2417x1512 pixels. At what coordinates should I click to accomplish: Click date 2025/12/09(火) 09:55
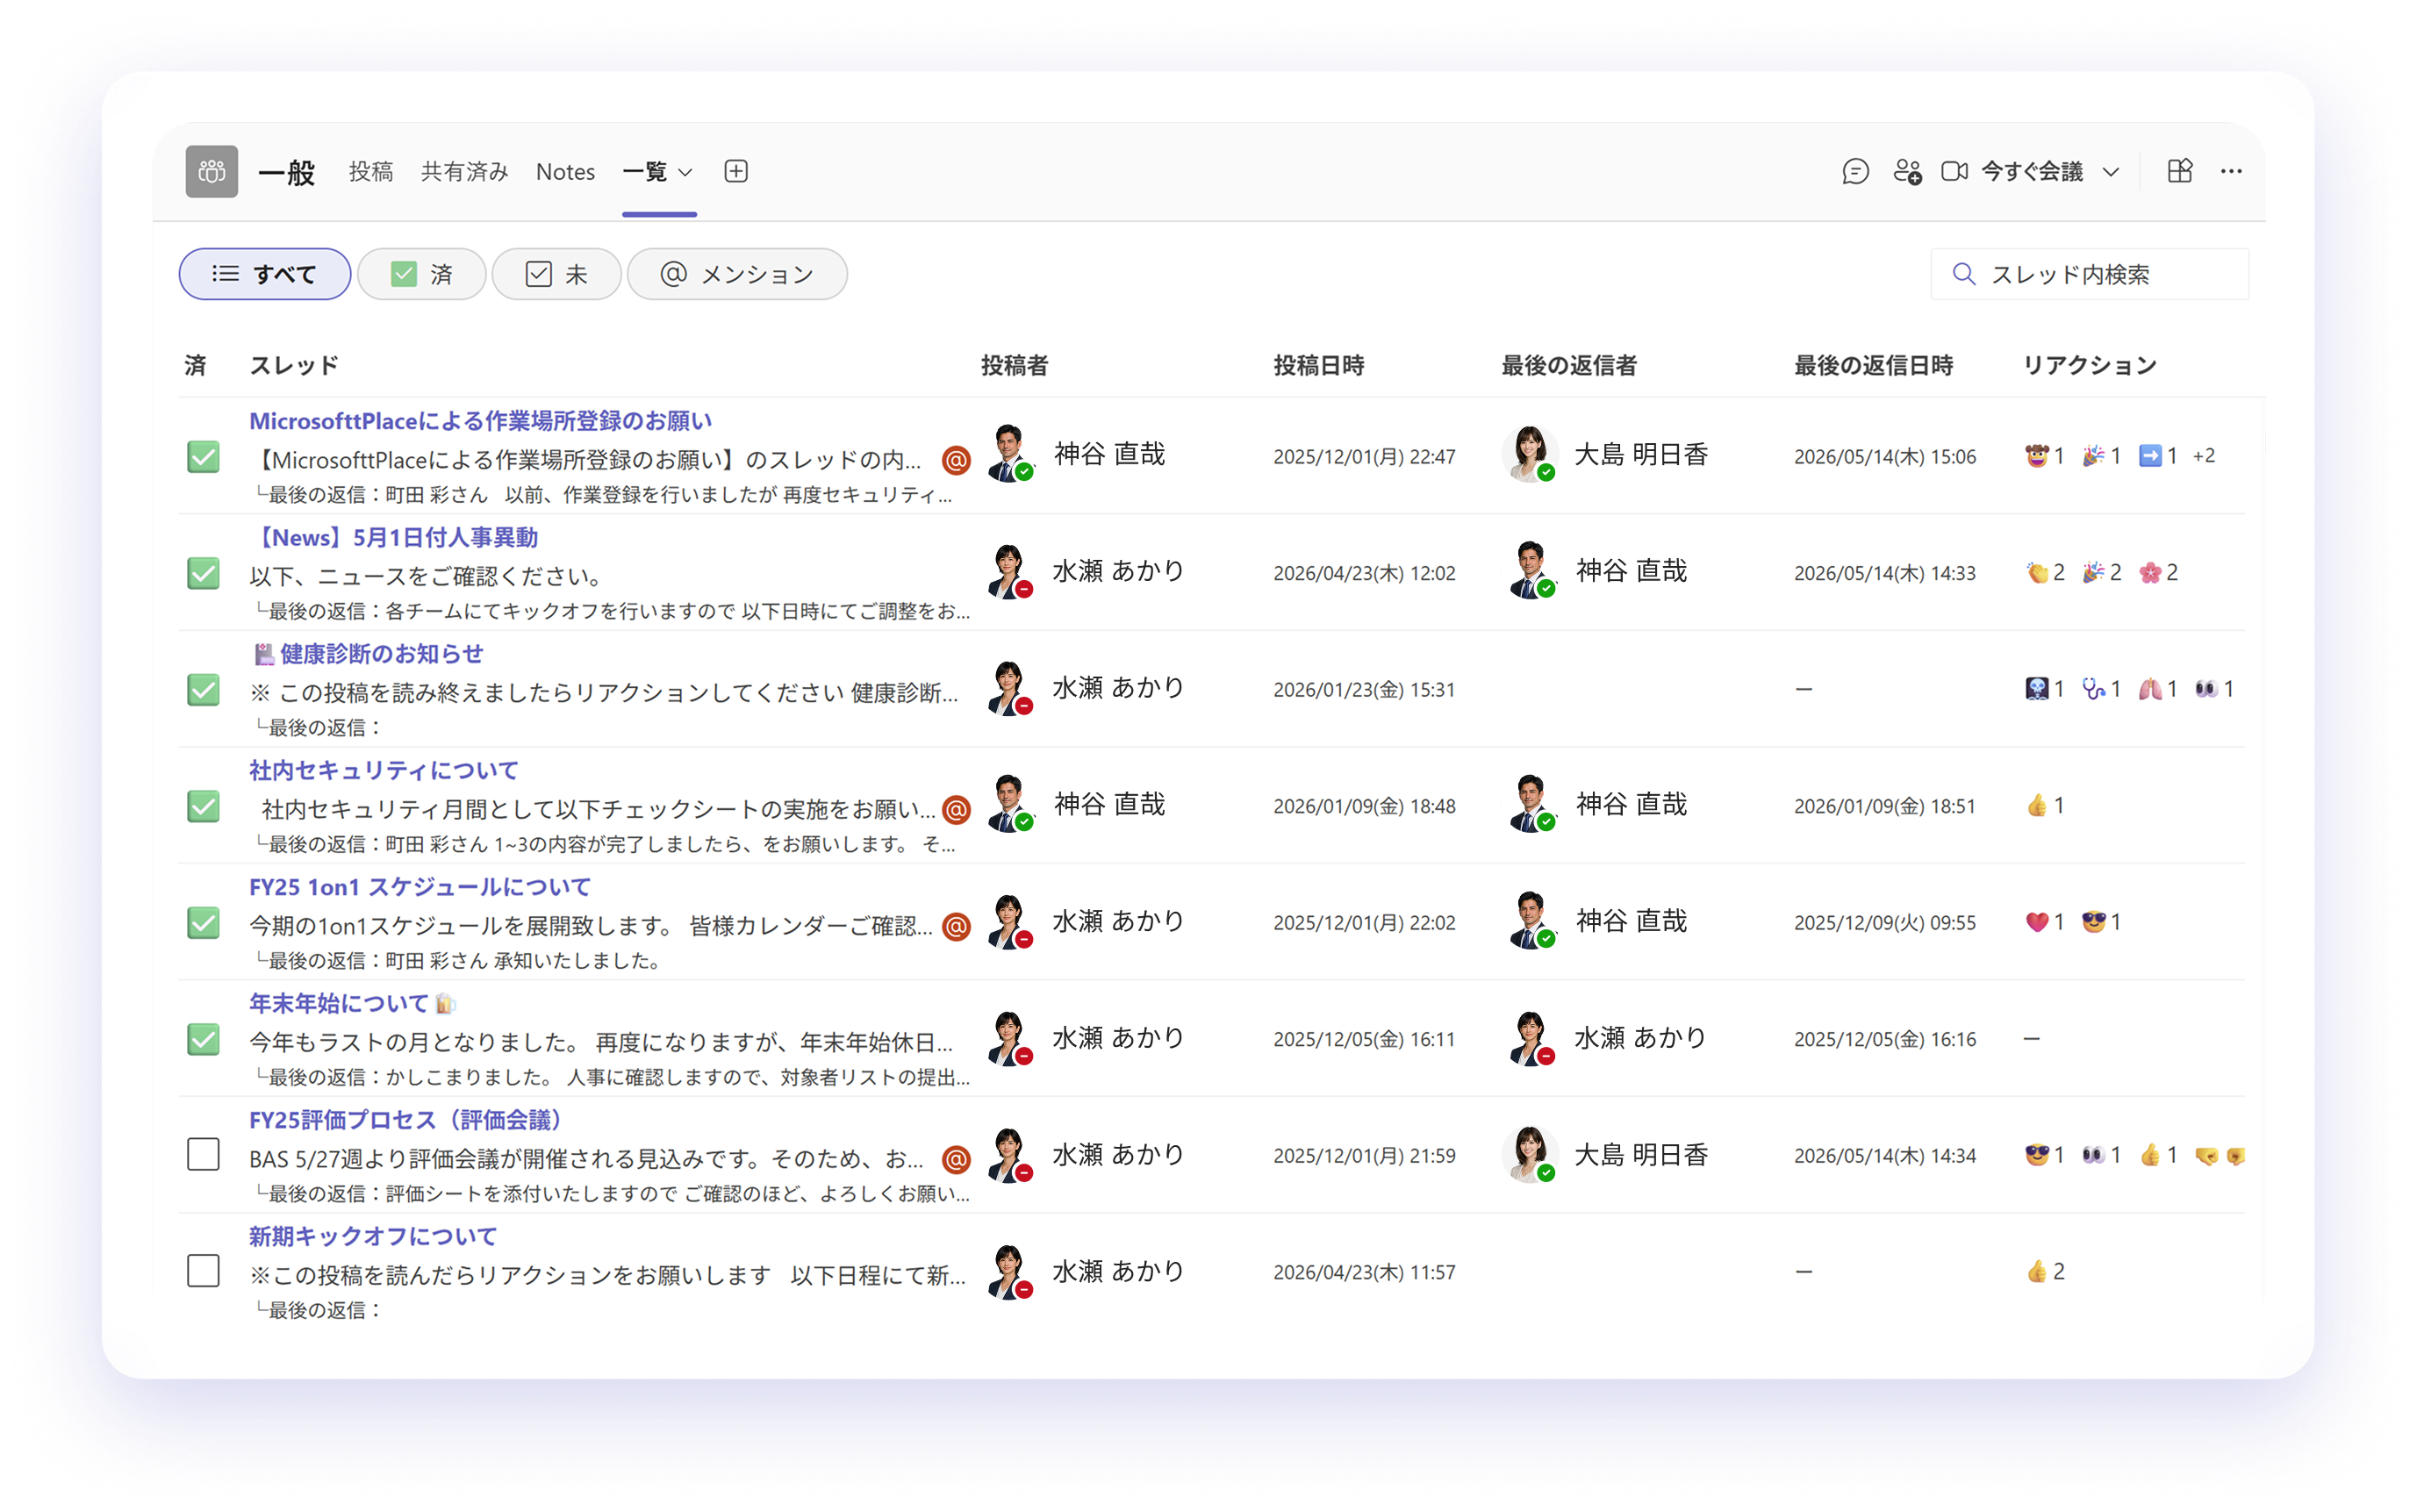(x=1884, y=923)
